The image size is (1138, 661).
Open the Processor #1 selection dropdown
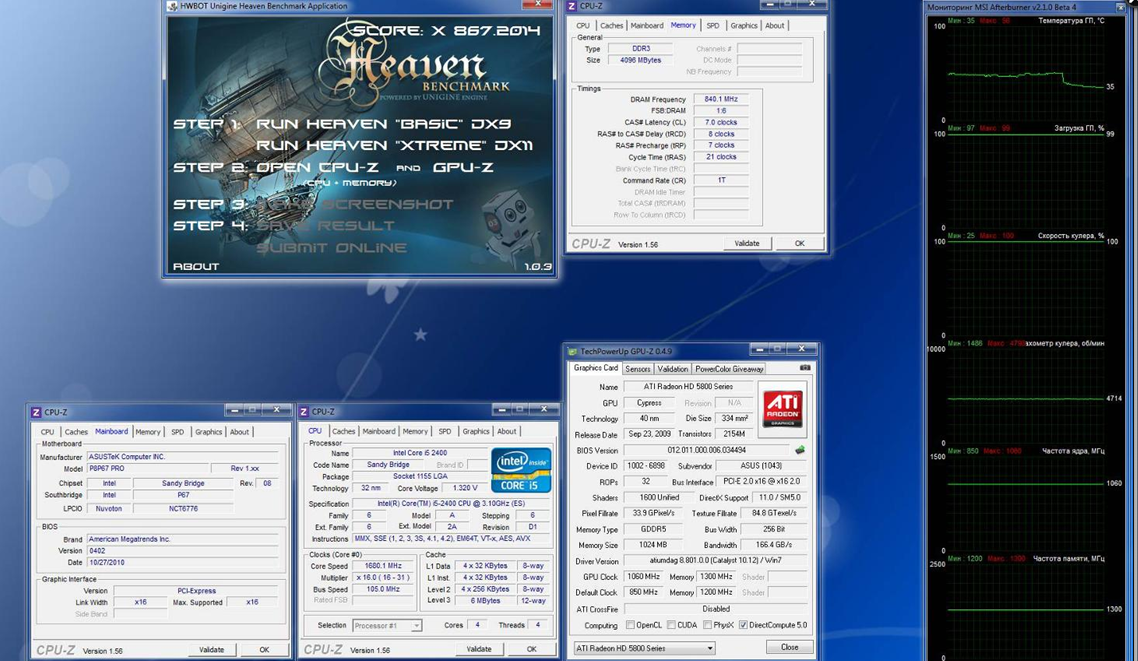(387, 625)
